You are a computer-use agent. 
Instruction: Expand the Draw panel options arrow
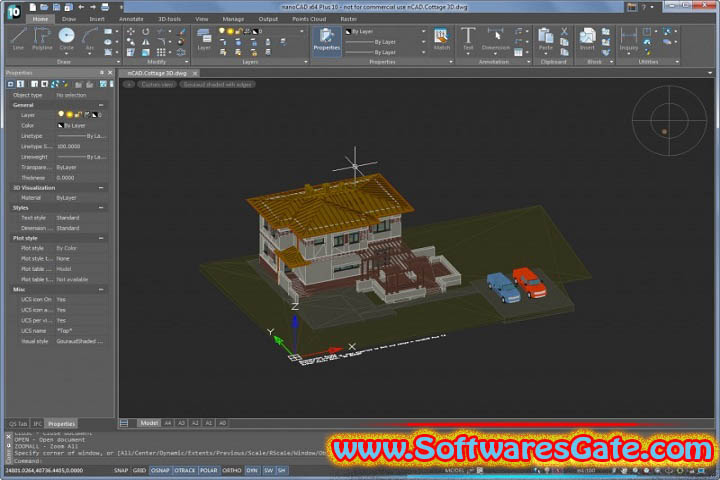[118, 62]
